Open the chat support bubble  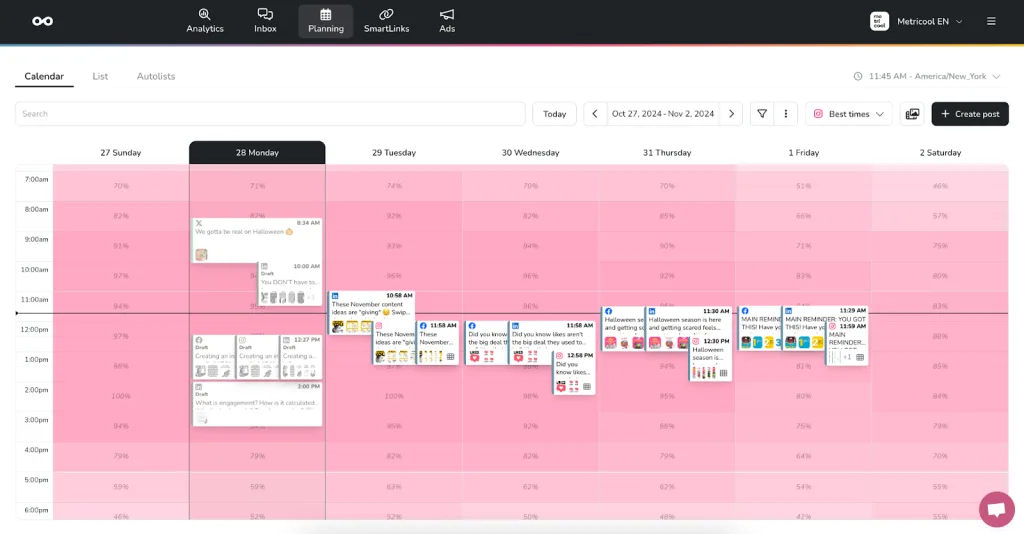(x=996, y=509)
